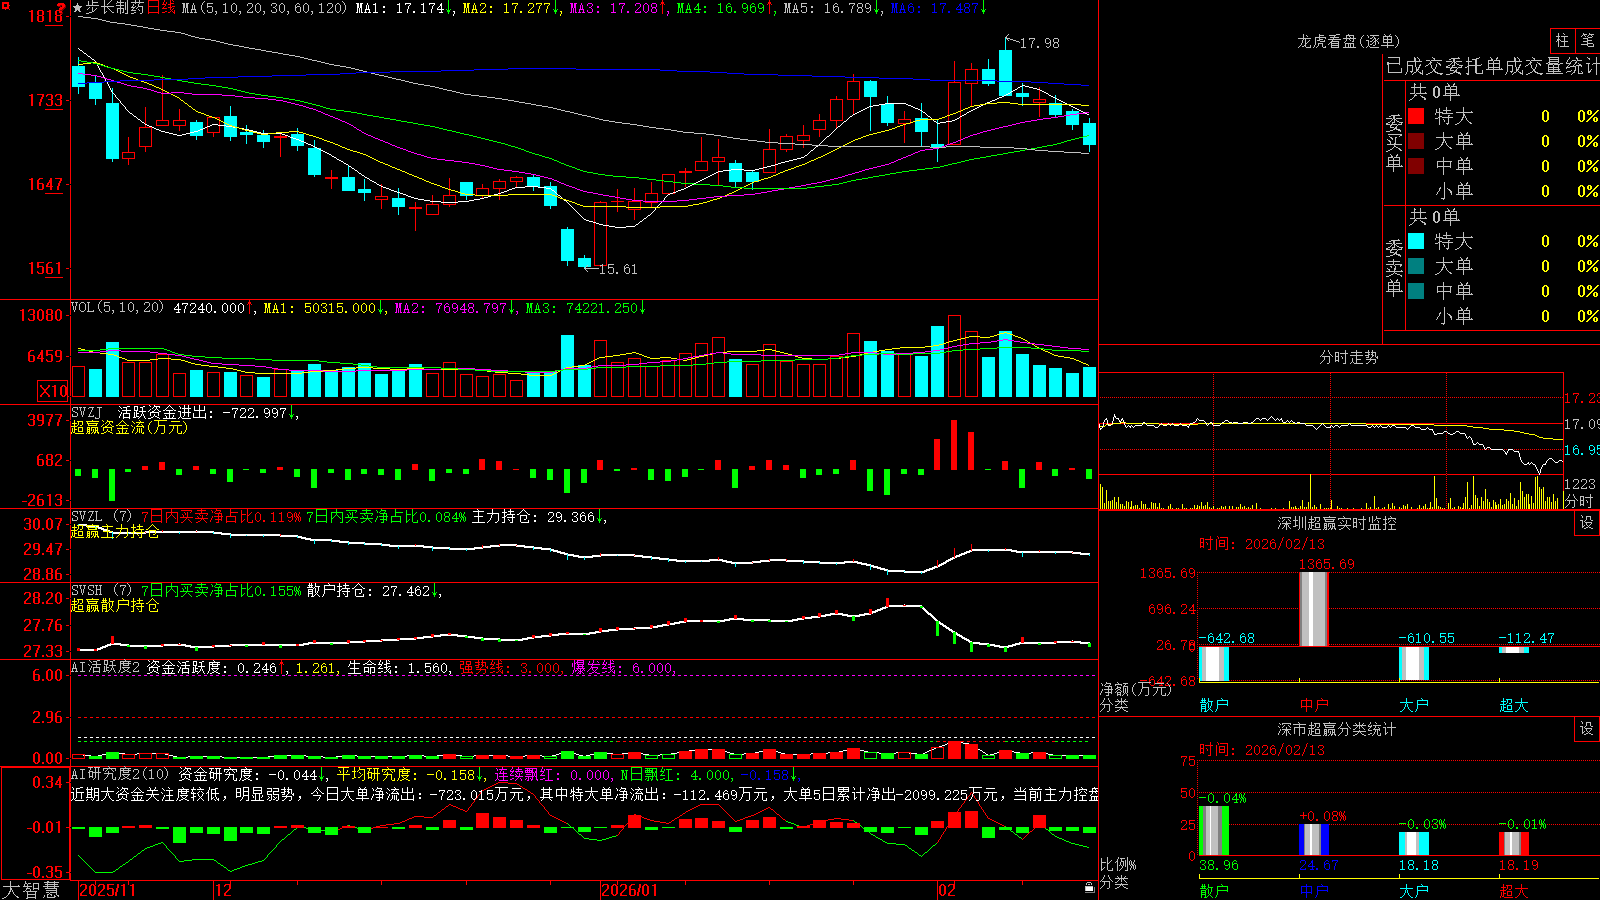The width and height of the screenshot is (1600, 900).
Task: Click the 17.98 high price marker
Action: point(1039,43)
